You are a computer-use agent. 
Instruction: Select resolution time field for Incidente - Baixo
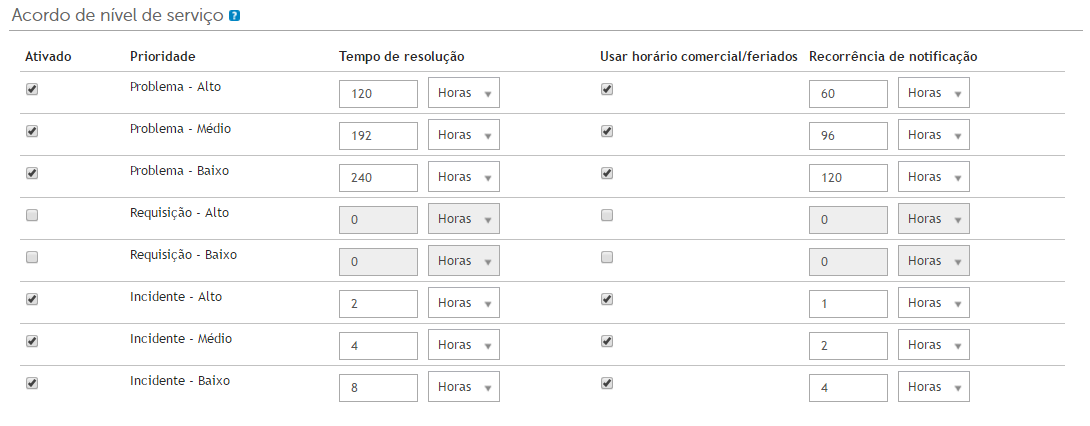point(378,388)
